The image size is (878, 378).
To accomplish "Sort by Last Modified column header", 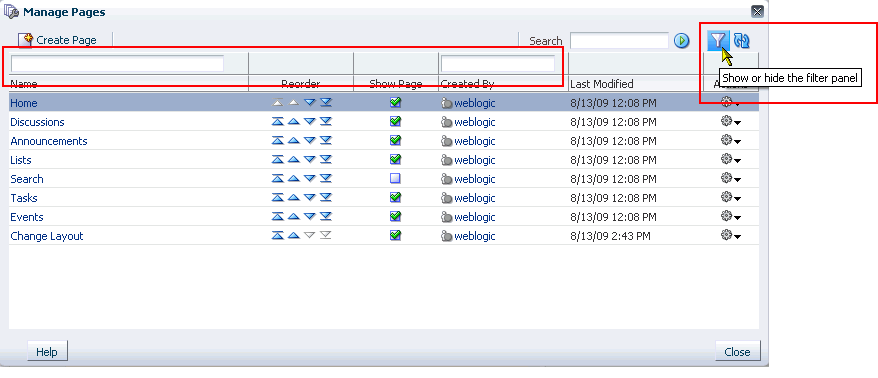I will click(601, 84).
